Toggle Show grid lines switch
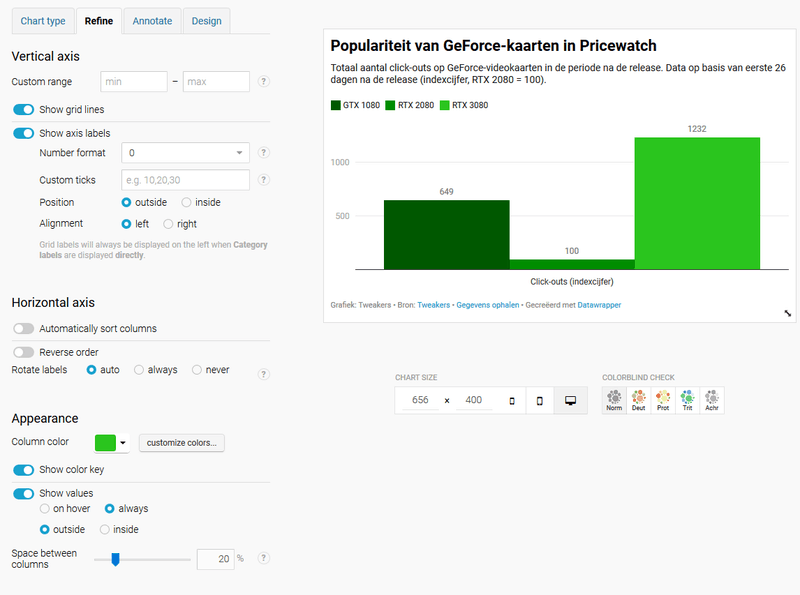The image size is (800, 595). (23, 110)
